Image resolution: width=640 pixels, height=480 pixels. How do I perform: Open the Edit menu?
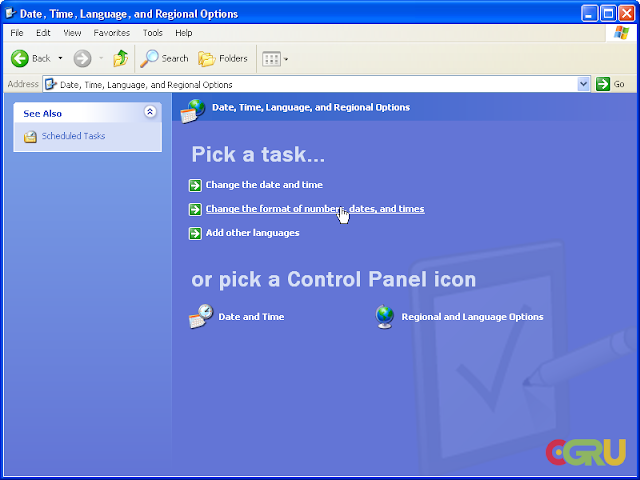click(43, 33)
